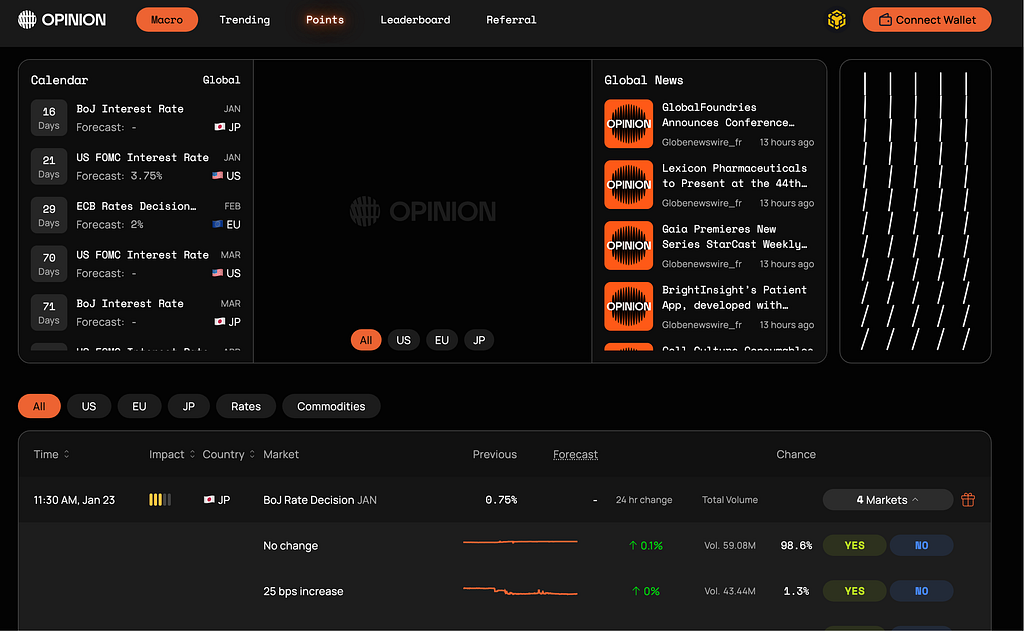The height and width of the screenshot is (631, 1024).
Task: Click Connect Wallet button
Action: pyautogui.click(x=927, y=20)
